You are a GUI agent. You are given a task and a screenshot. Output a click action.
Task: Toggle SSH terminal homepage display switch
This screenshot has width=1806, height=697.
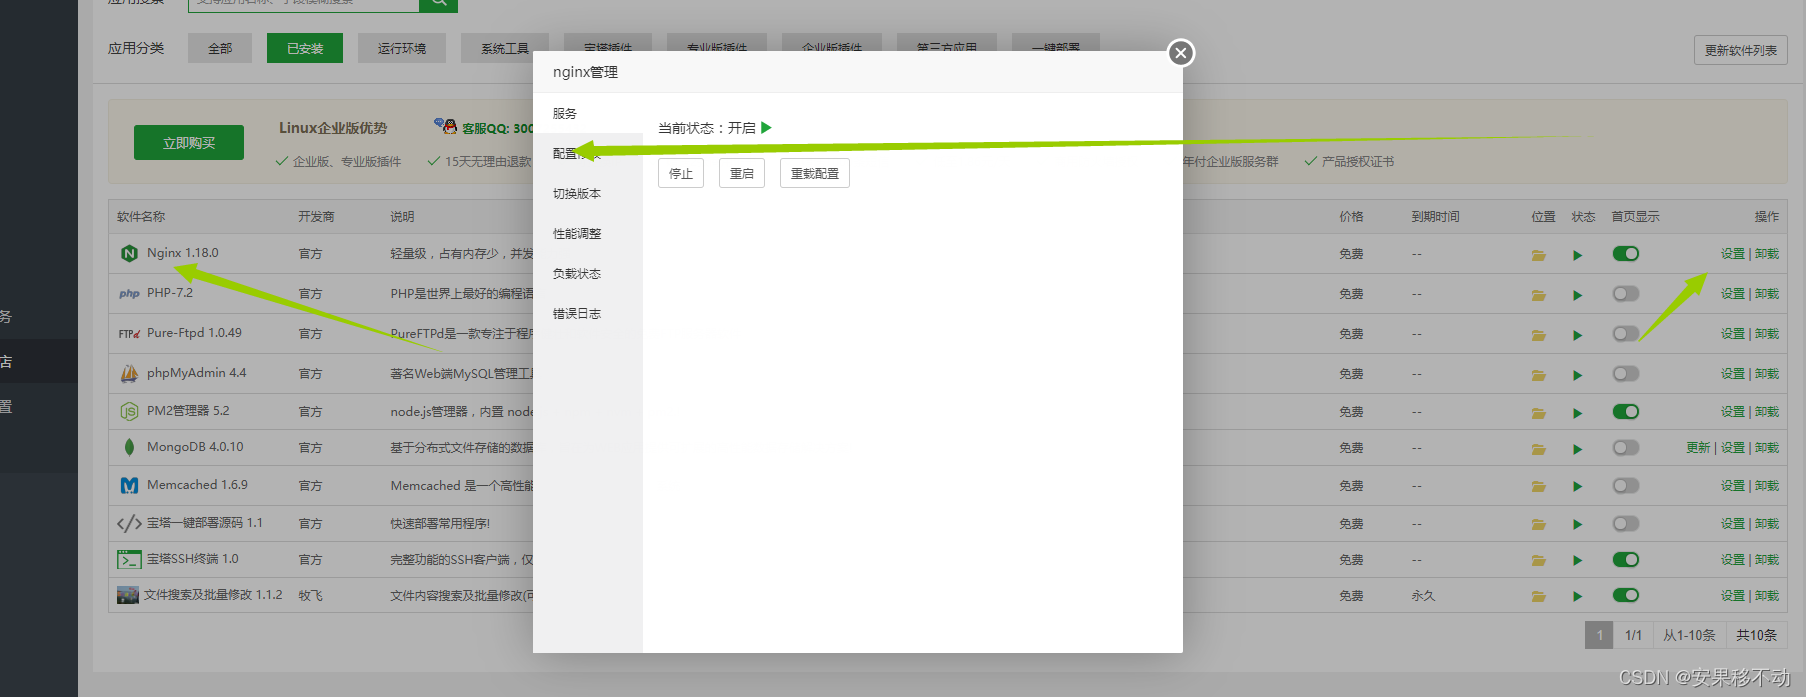point(1626,560)
